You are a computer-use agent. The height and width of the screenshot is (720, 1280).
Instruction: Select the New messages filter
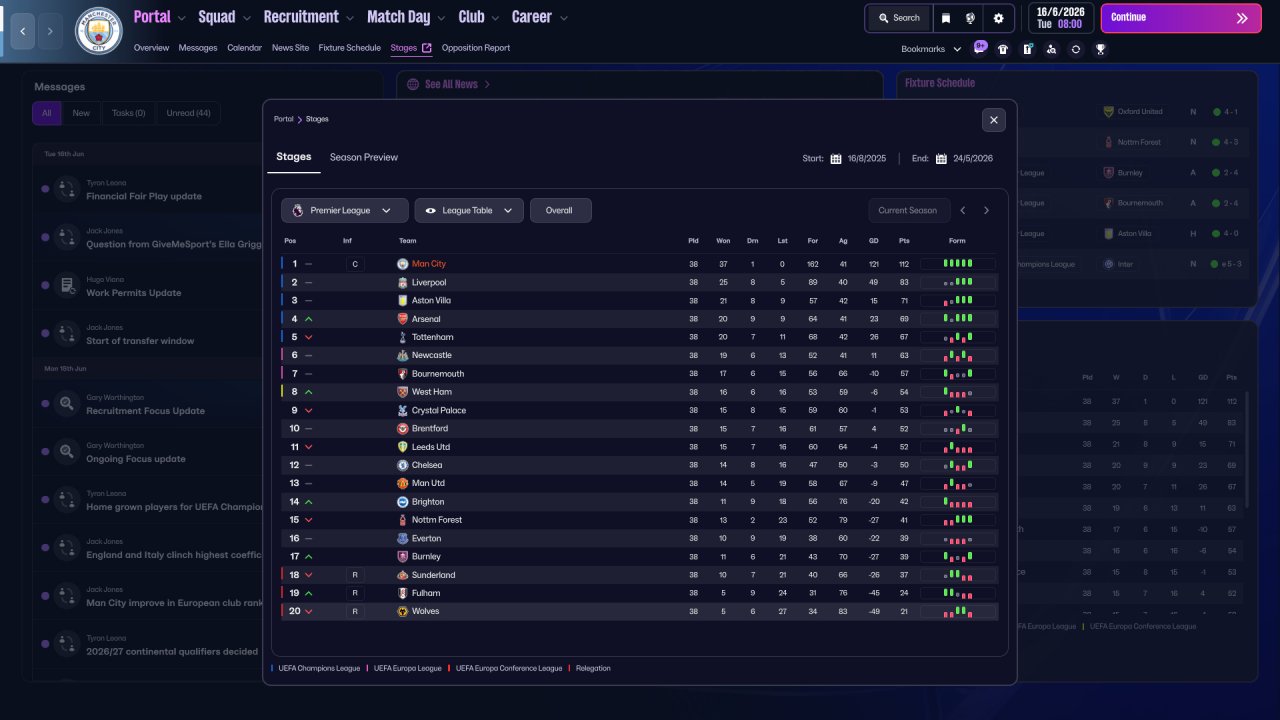(81, 113)
